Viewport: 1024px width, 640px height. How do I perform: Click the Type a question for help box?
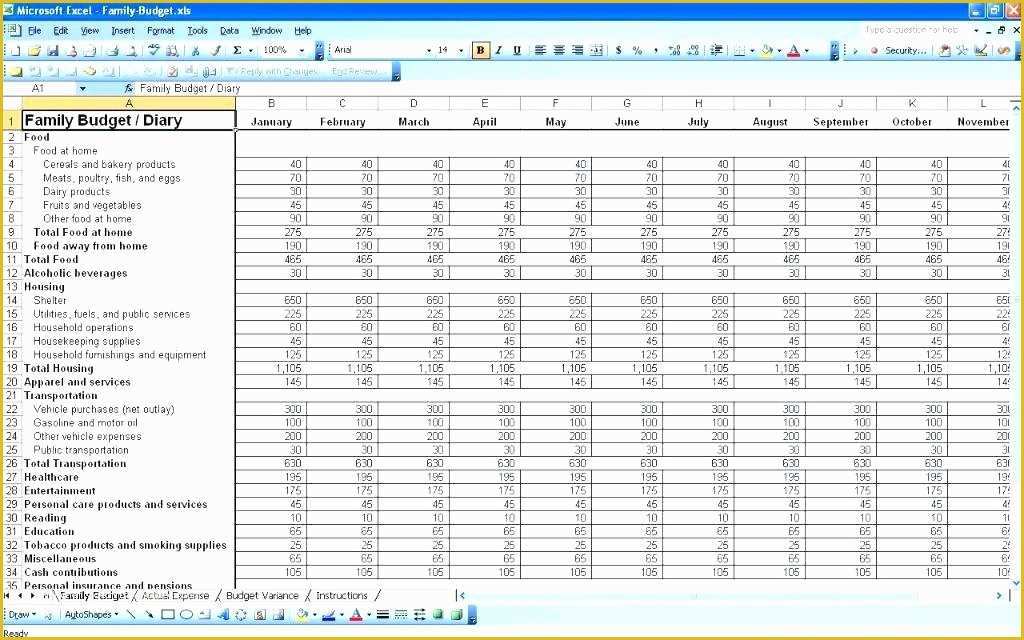point(912,30)
